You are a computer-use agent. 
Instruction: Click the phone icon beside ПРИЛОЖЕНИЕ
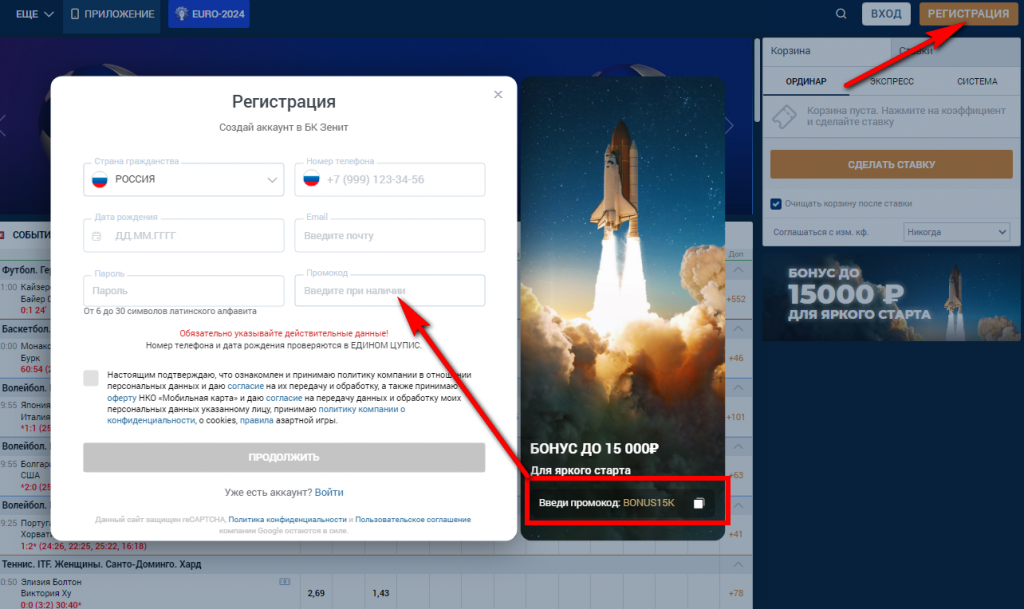tap(74, 14)
